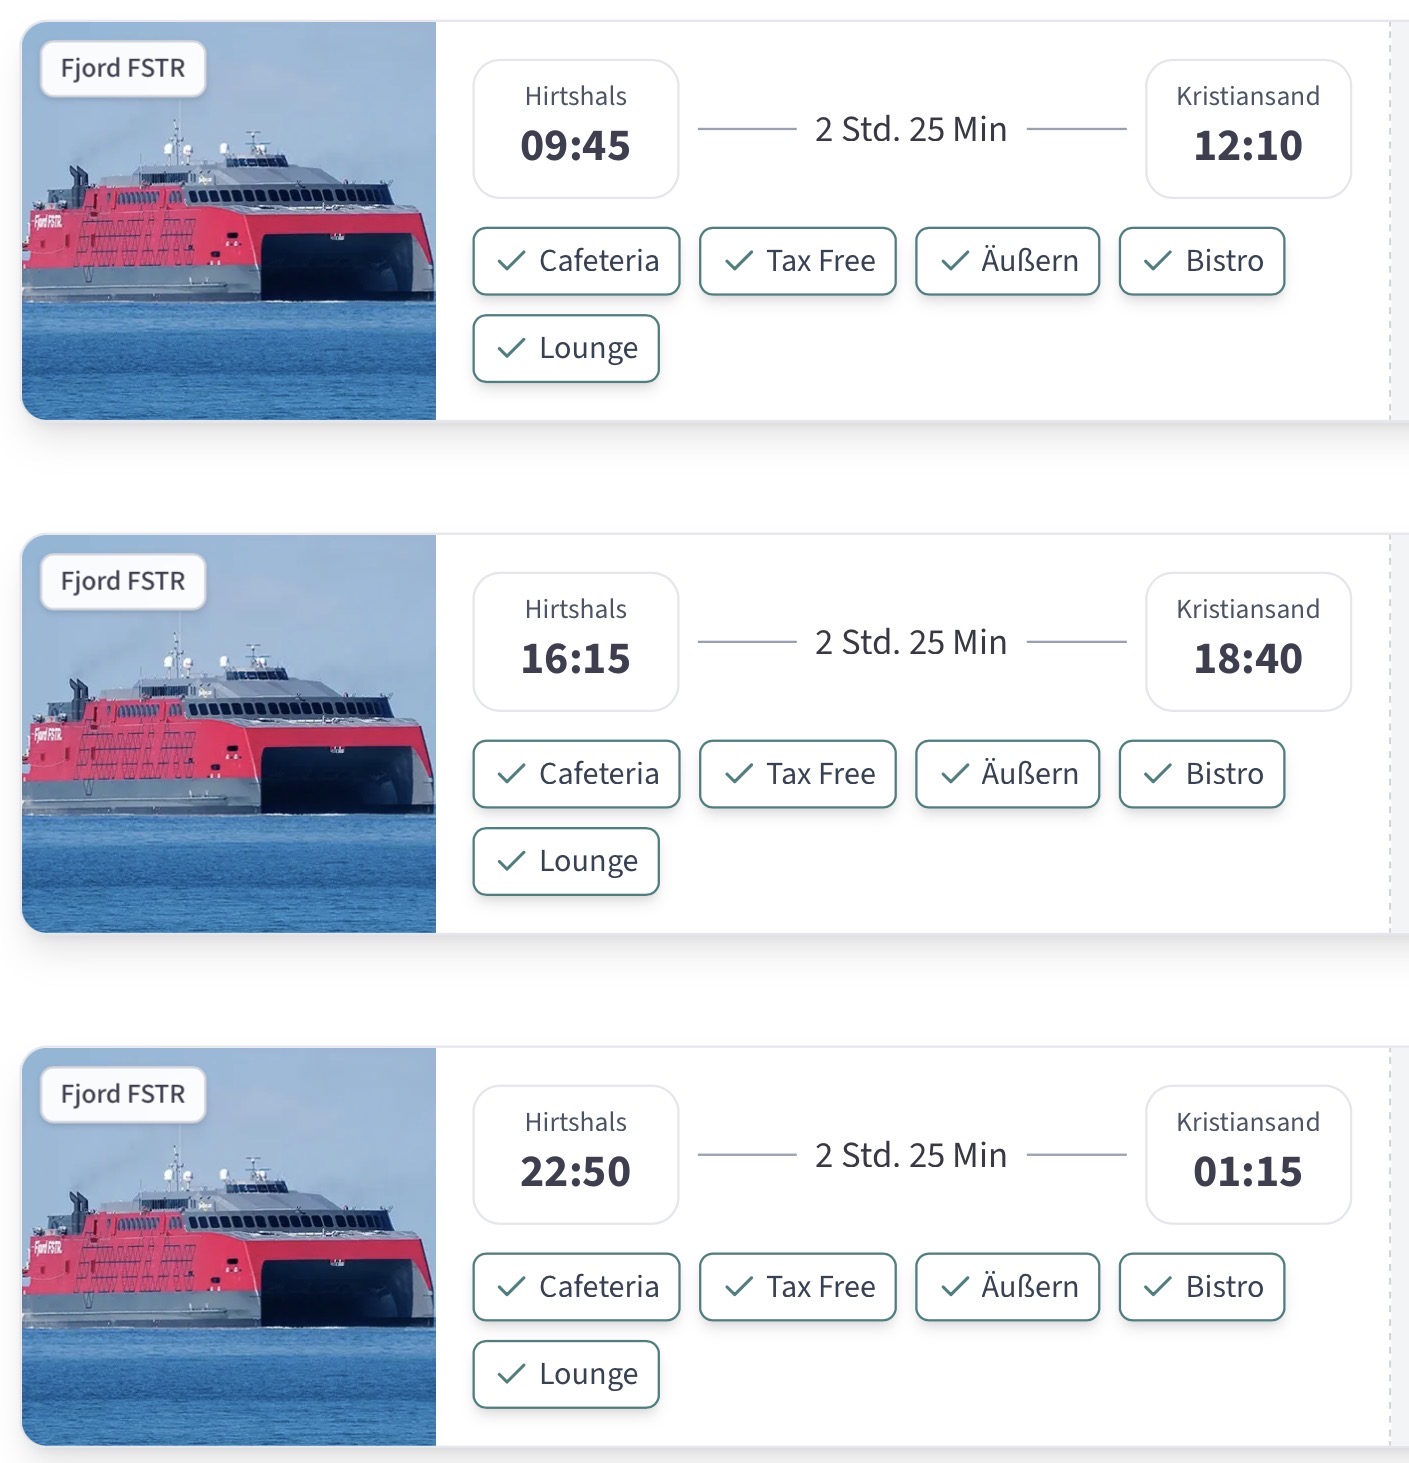Select the Bistro chip for 16:15 sailing

(x=1201, y=774)
